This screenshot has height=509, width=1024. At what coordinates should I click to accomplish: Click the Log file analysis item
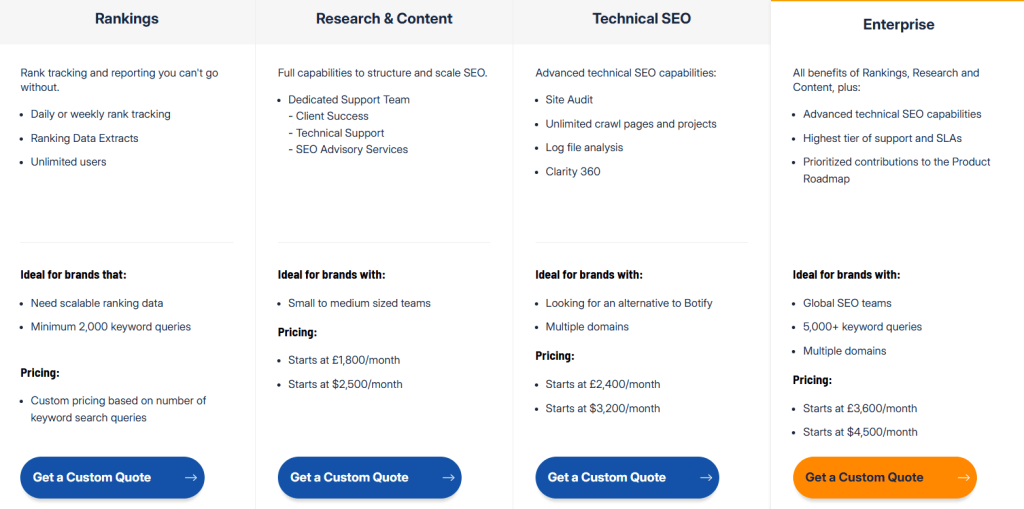(x=584, y=148)
